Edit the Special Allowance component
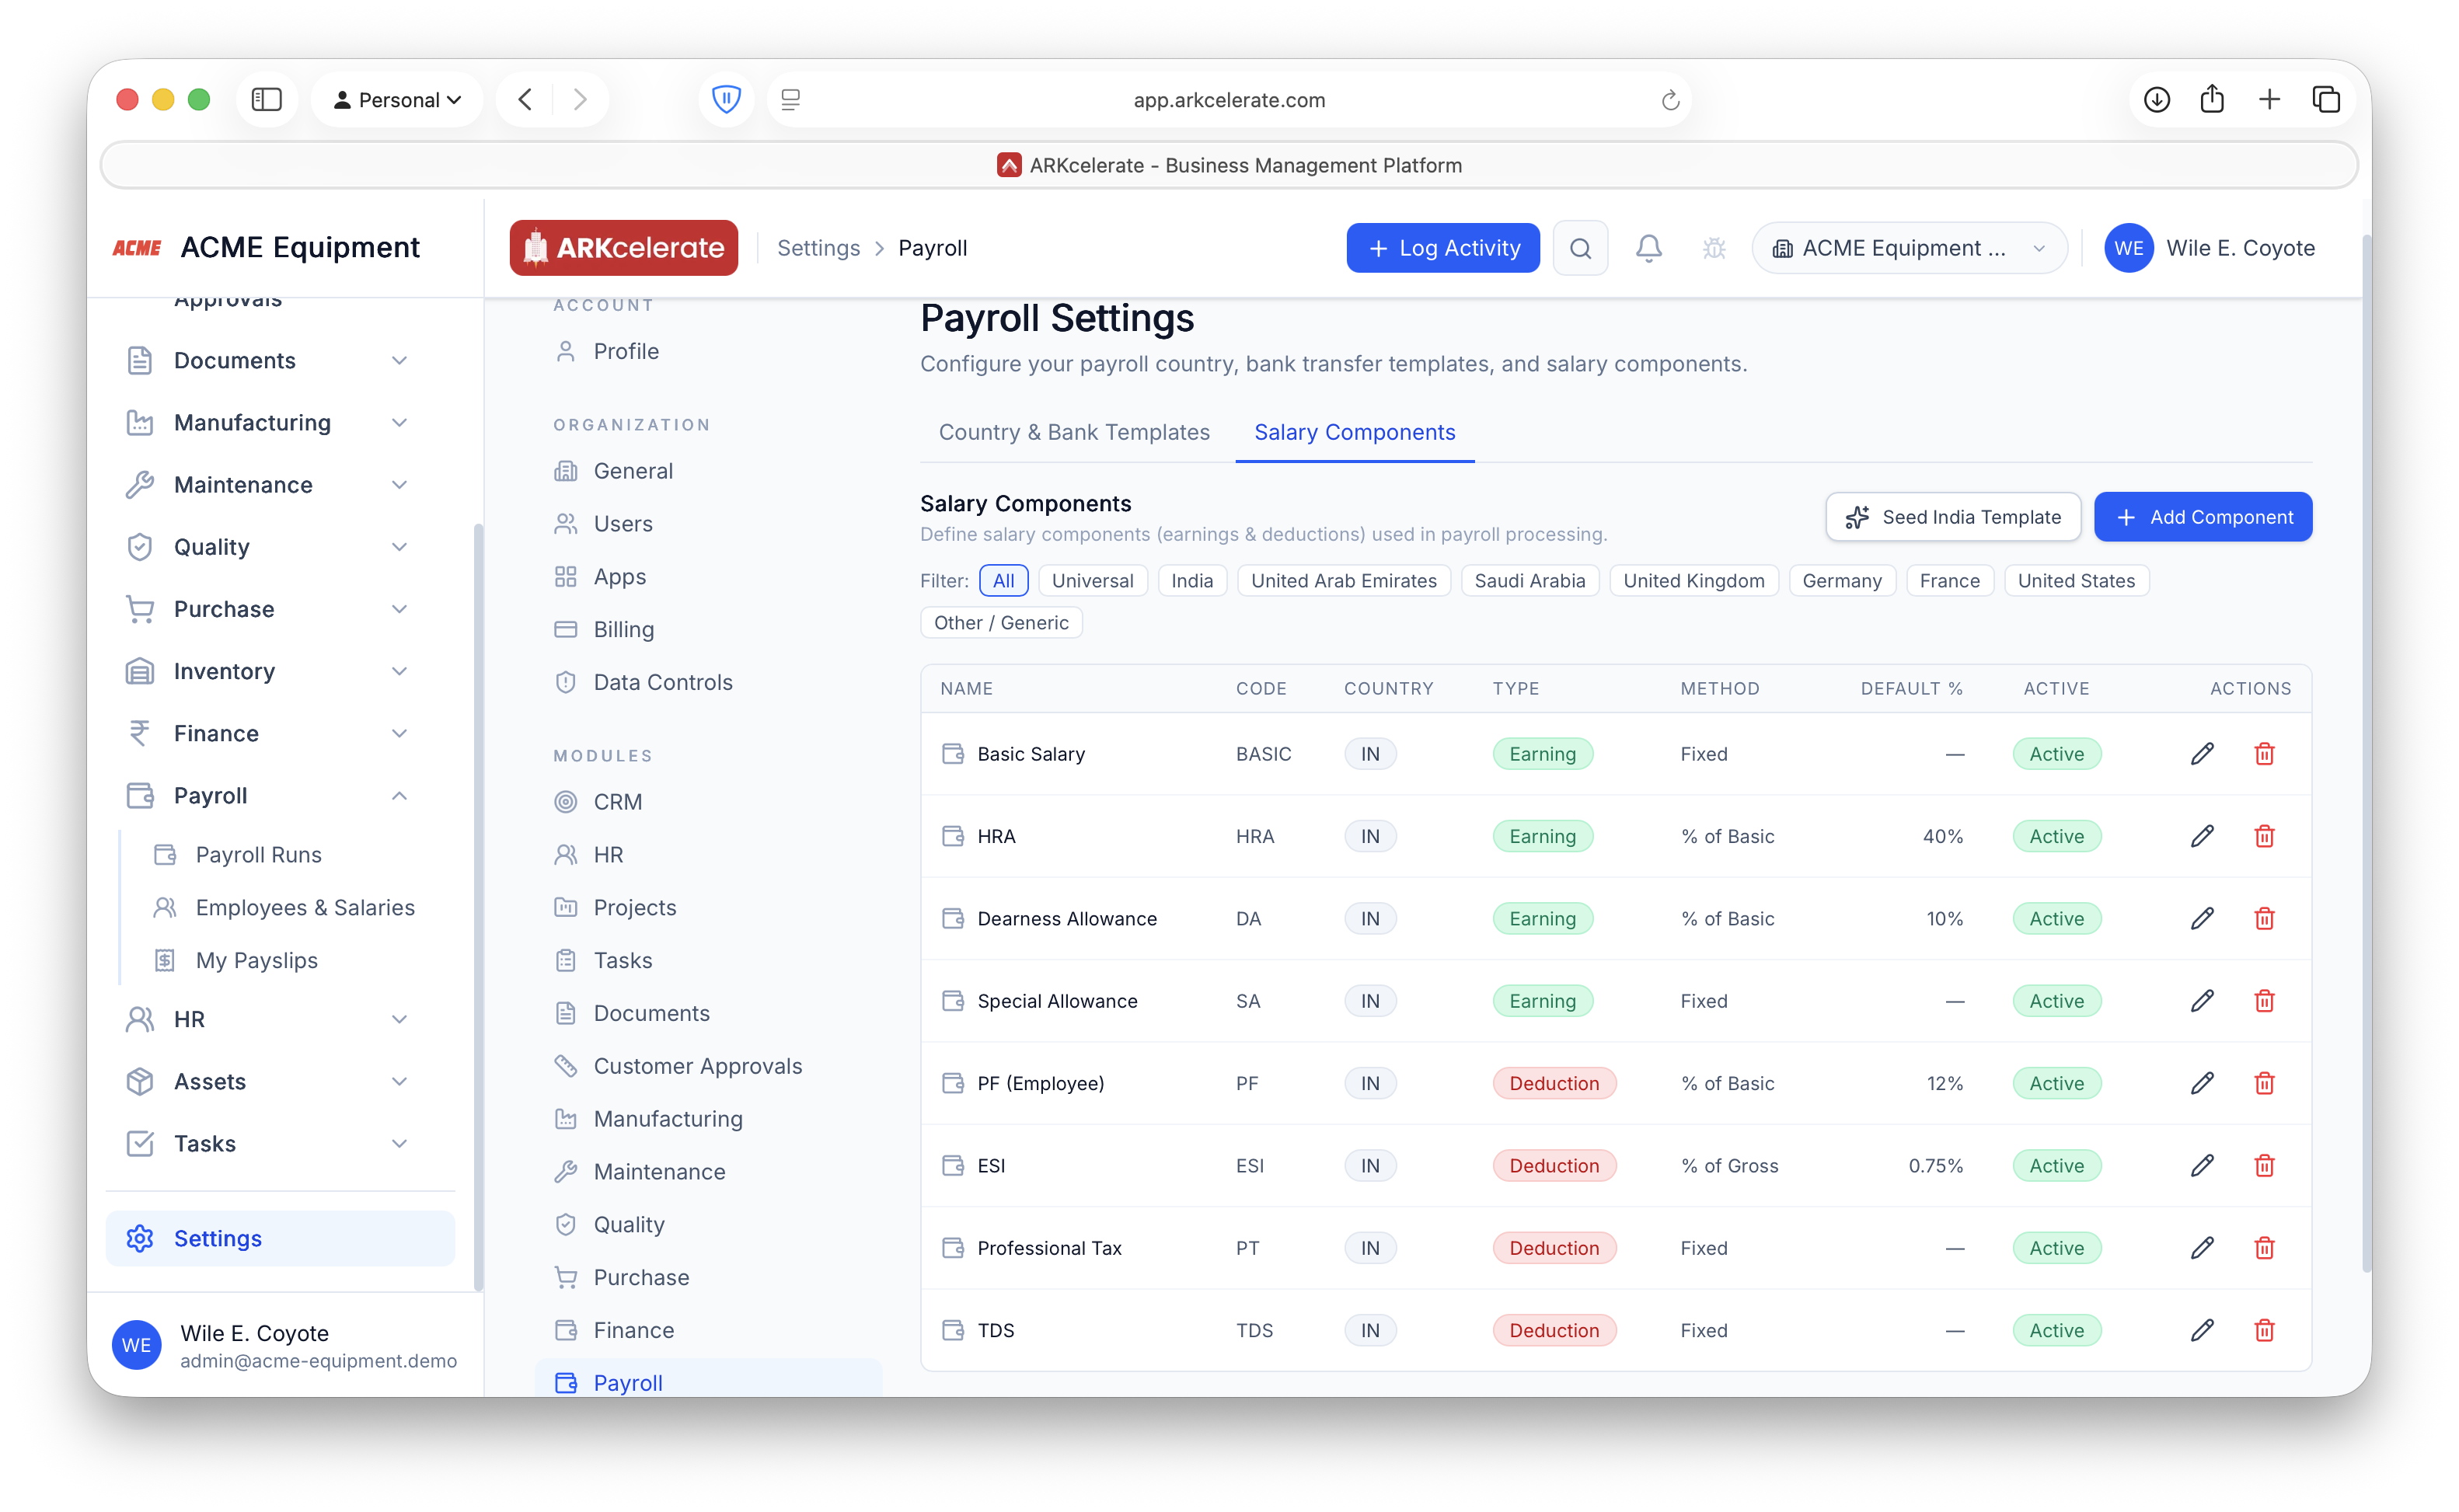2459x1512 pixels. (x=2202, y=1001)
